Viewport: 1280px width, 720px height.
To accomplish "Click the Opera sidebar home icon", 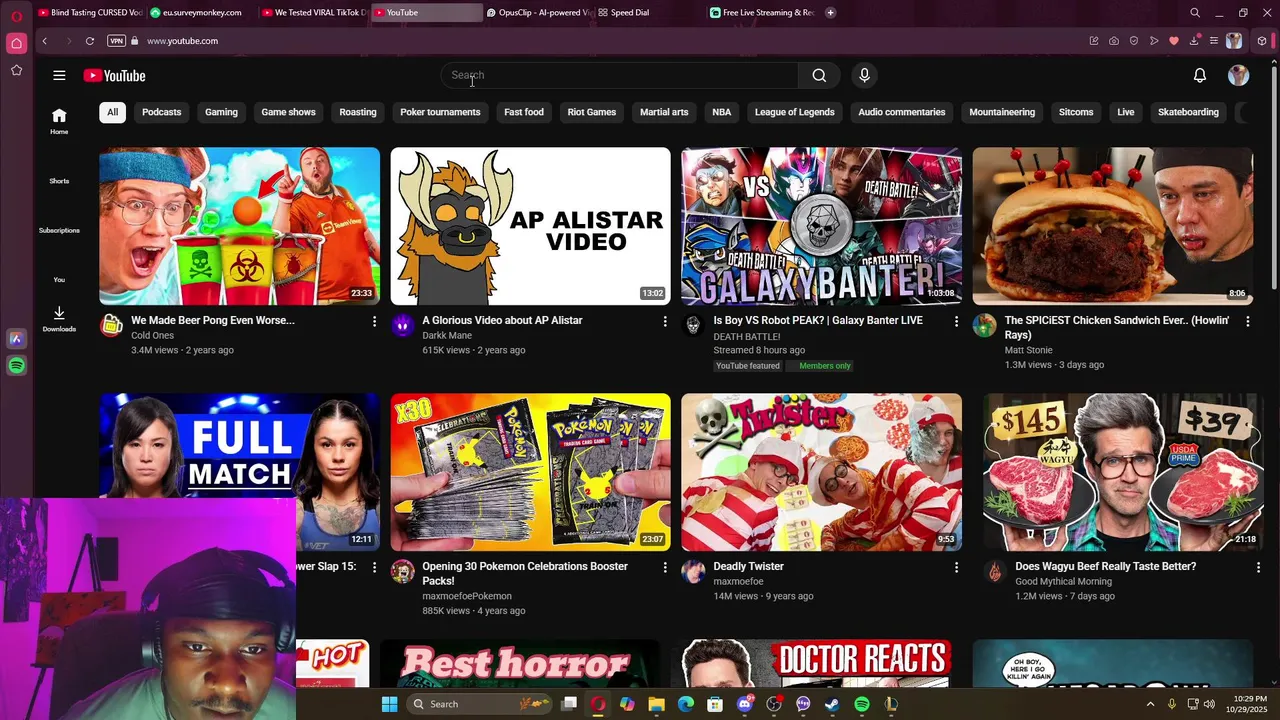I will [x=16, y=43].
